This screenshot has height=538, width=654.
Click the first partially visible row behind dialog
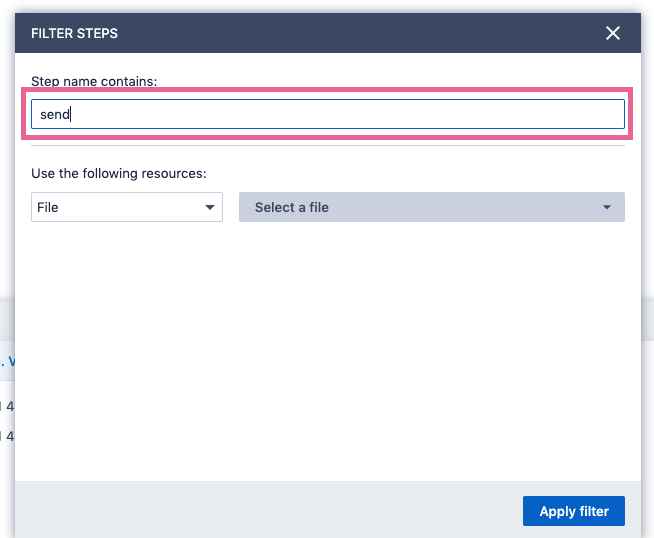pos(9,406)
